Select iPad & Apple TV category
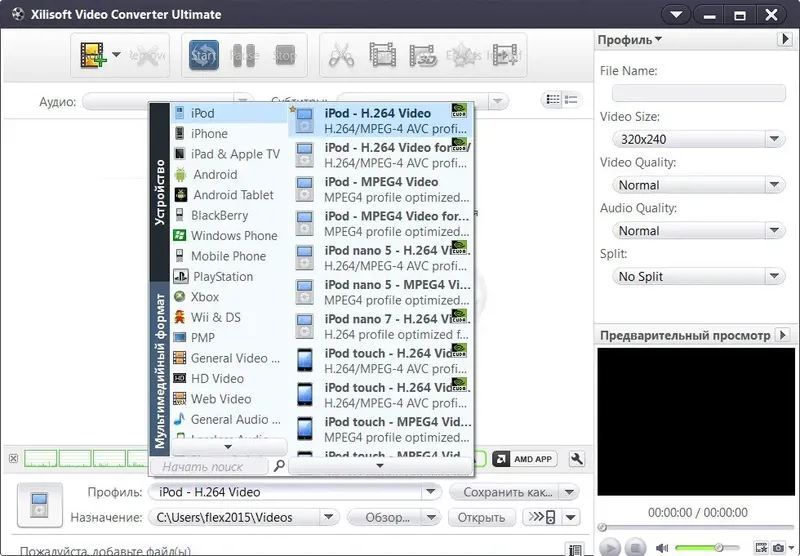 point(229,154)
